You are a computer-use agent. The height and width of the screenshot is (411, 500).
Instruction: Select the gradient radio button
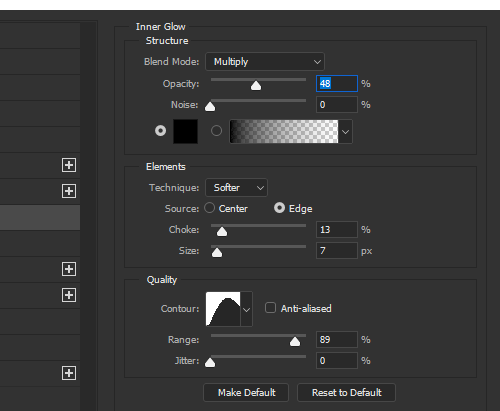216,131
